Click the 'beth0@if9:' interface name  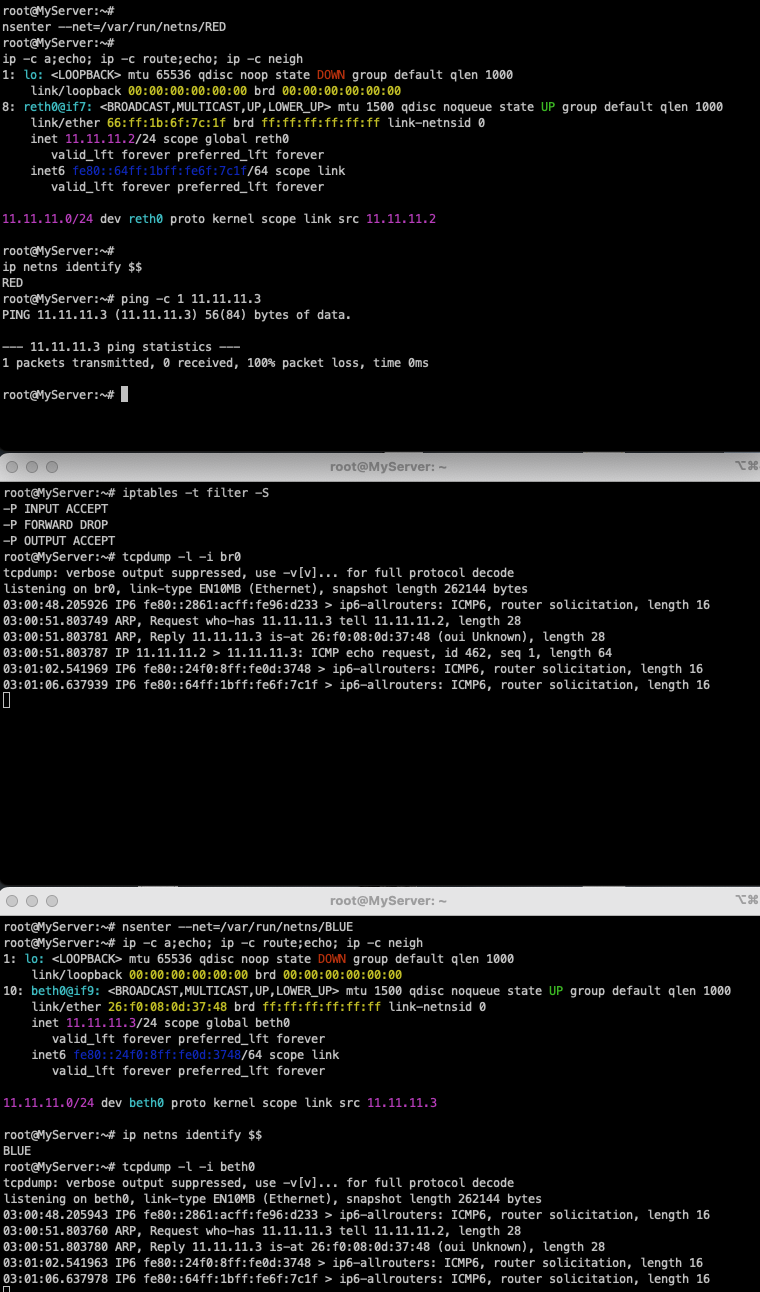coord(63,991)
